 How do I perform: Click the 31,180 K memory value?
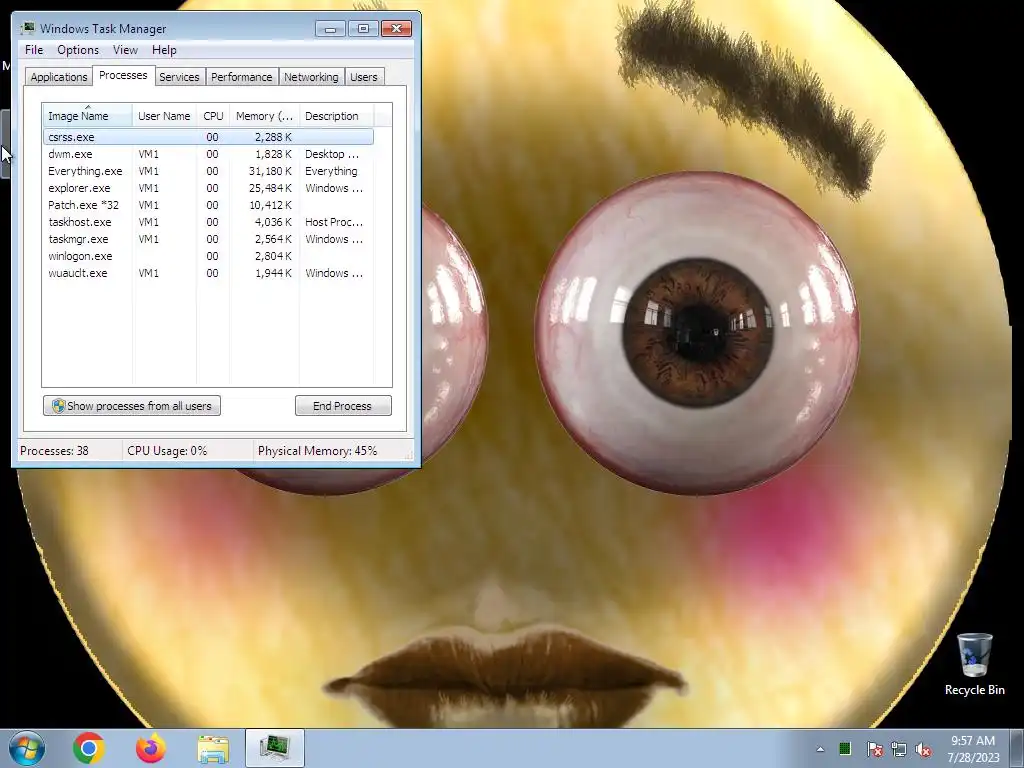[x=270, y=171]
